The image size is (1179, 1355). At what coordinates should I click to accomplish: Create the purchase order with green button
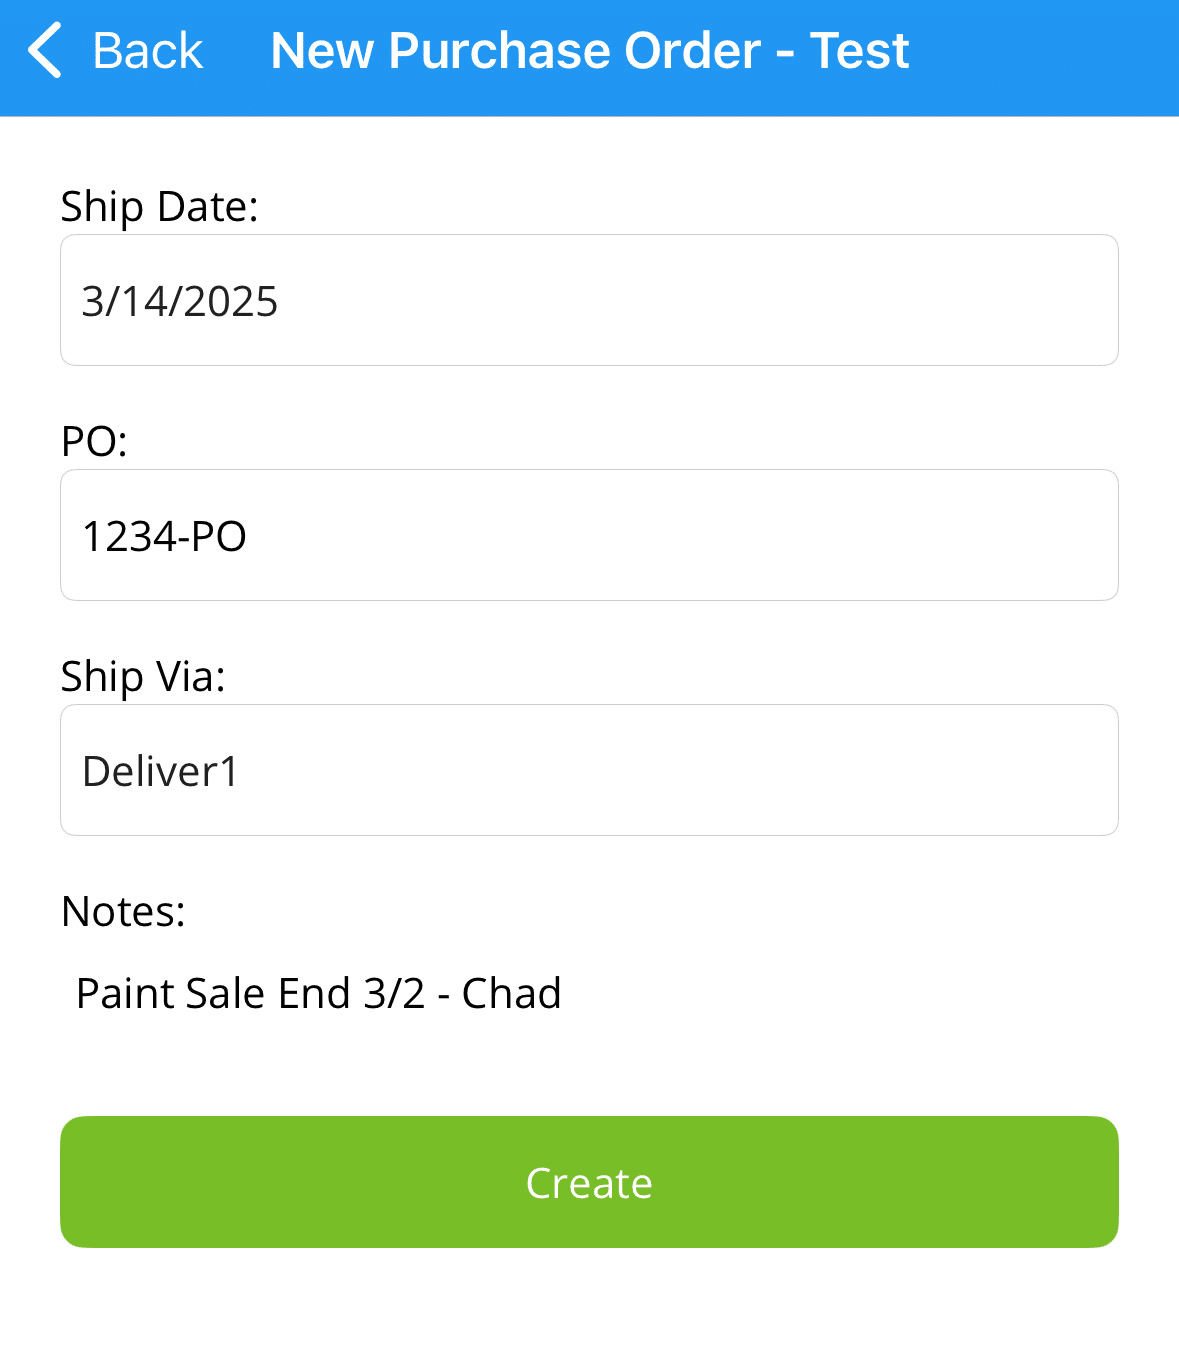589,1182
